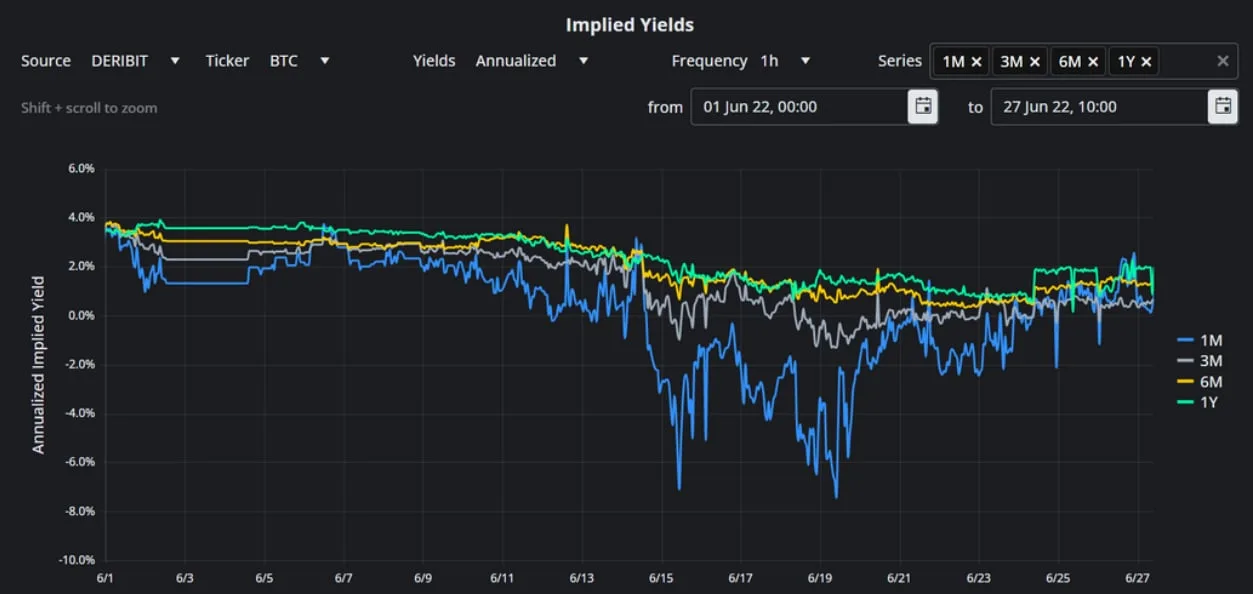The width and height of the screenshot is (1253, 594).
Task: Click the Implied Yields chart title
Action: tap(630, 24)
